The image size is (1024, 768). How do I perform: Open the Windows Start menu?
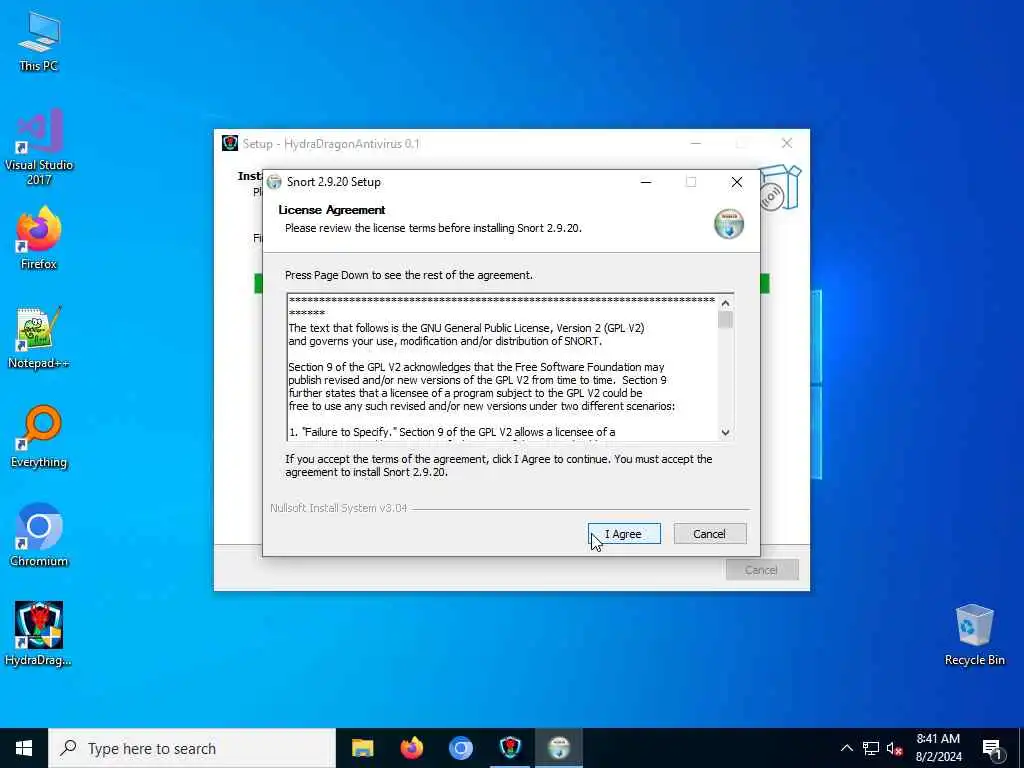pyautogui.click(x=24, y=748)
